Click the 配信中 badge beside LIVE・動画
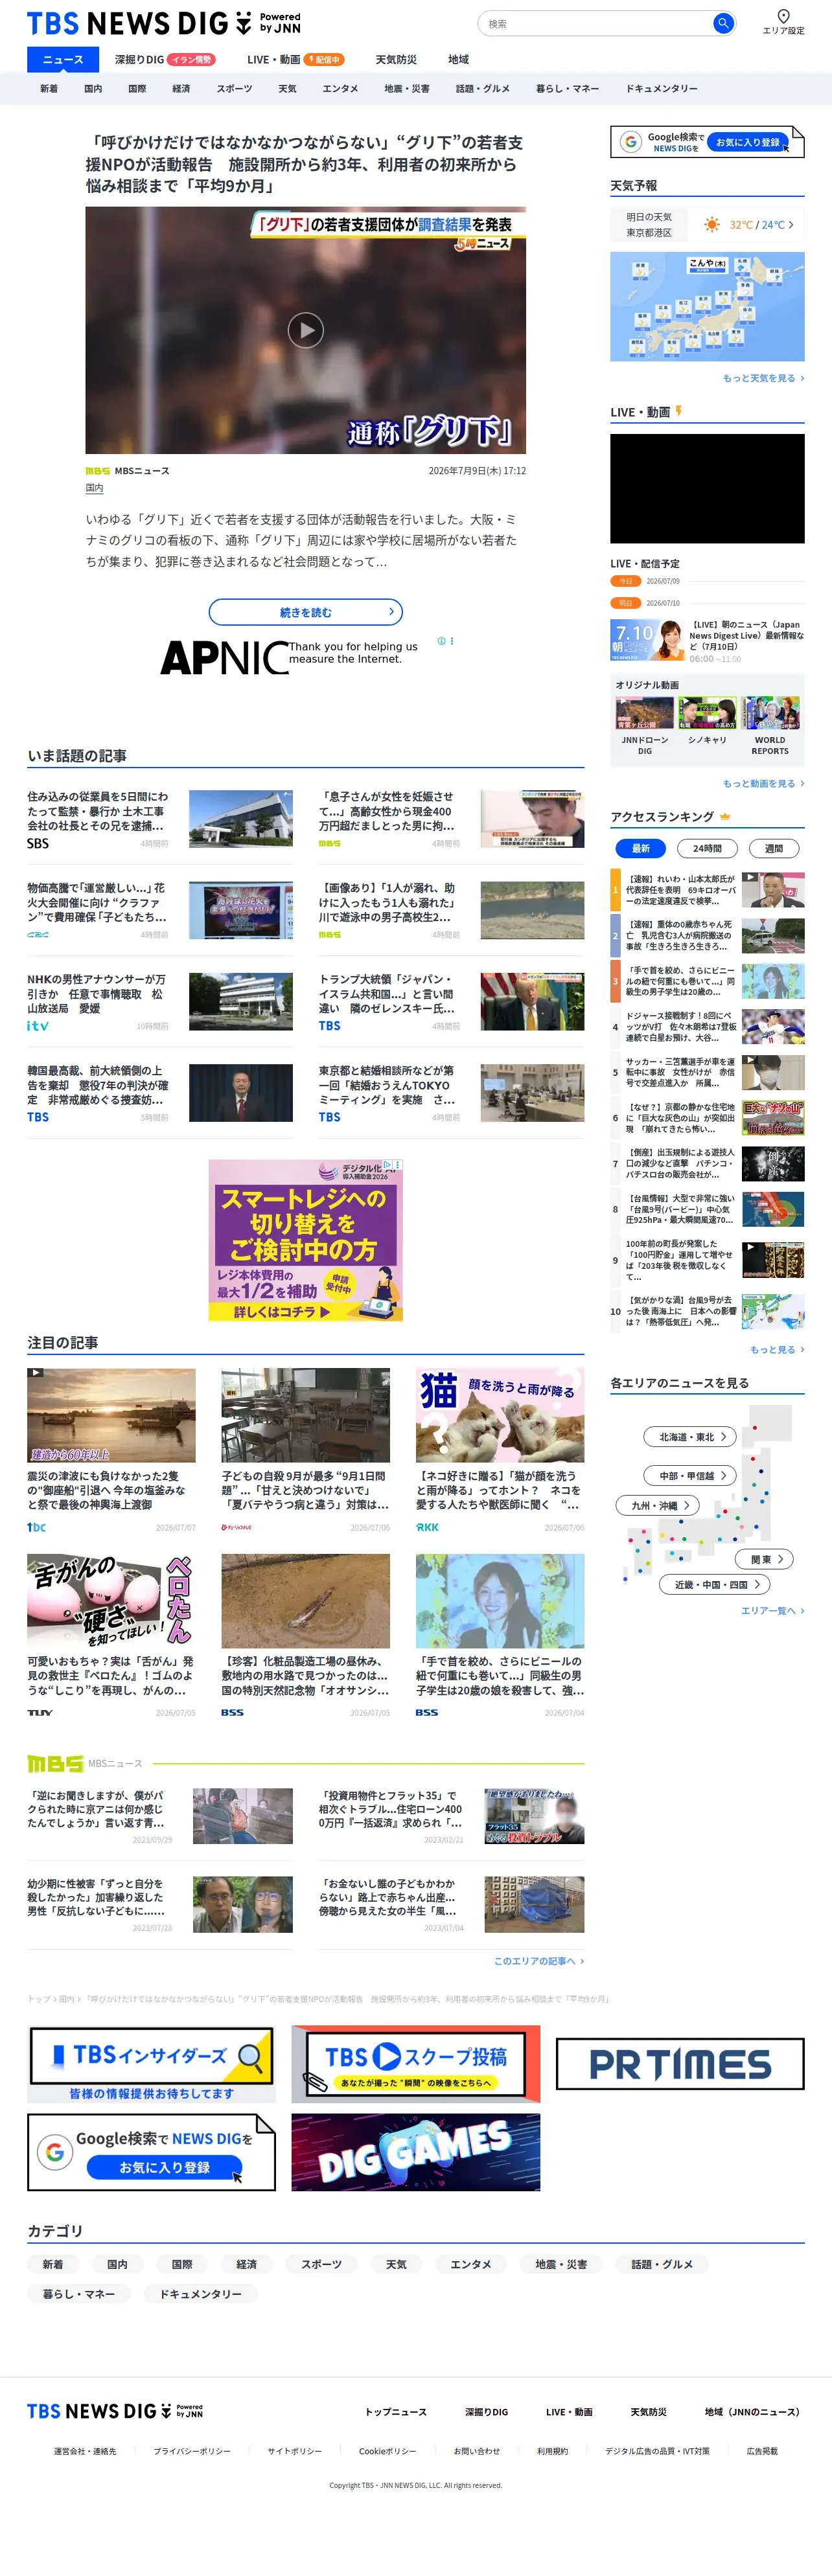 [324, 60]
